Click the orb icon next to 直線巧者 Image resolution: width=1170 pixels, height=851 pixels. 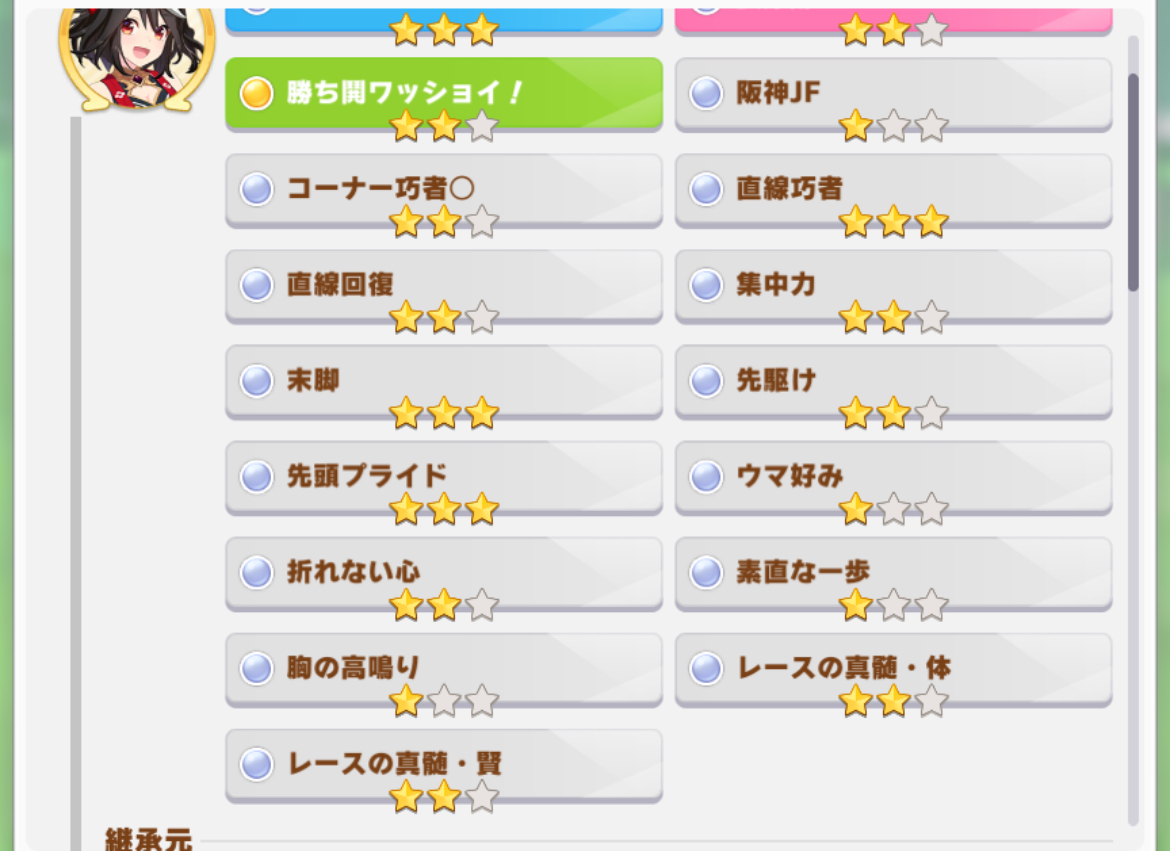point(706,189)
